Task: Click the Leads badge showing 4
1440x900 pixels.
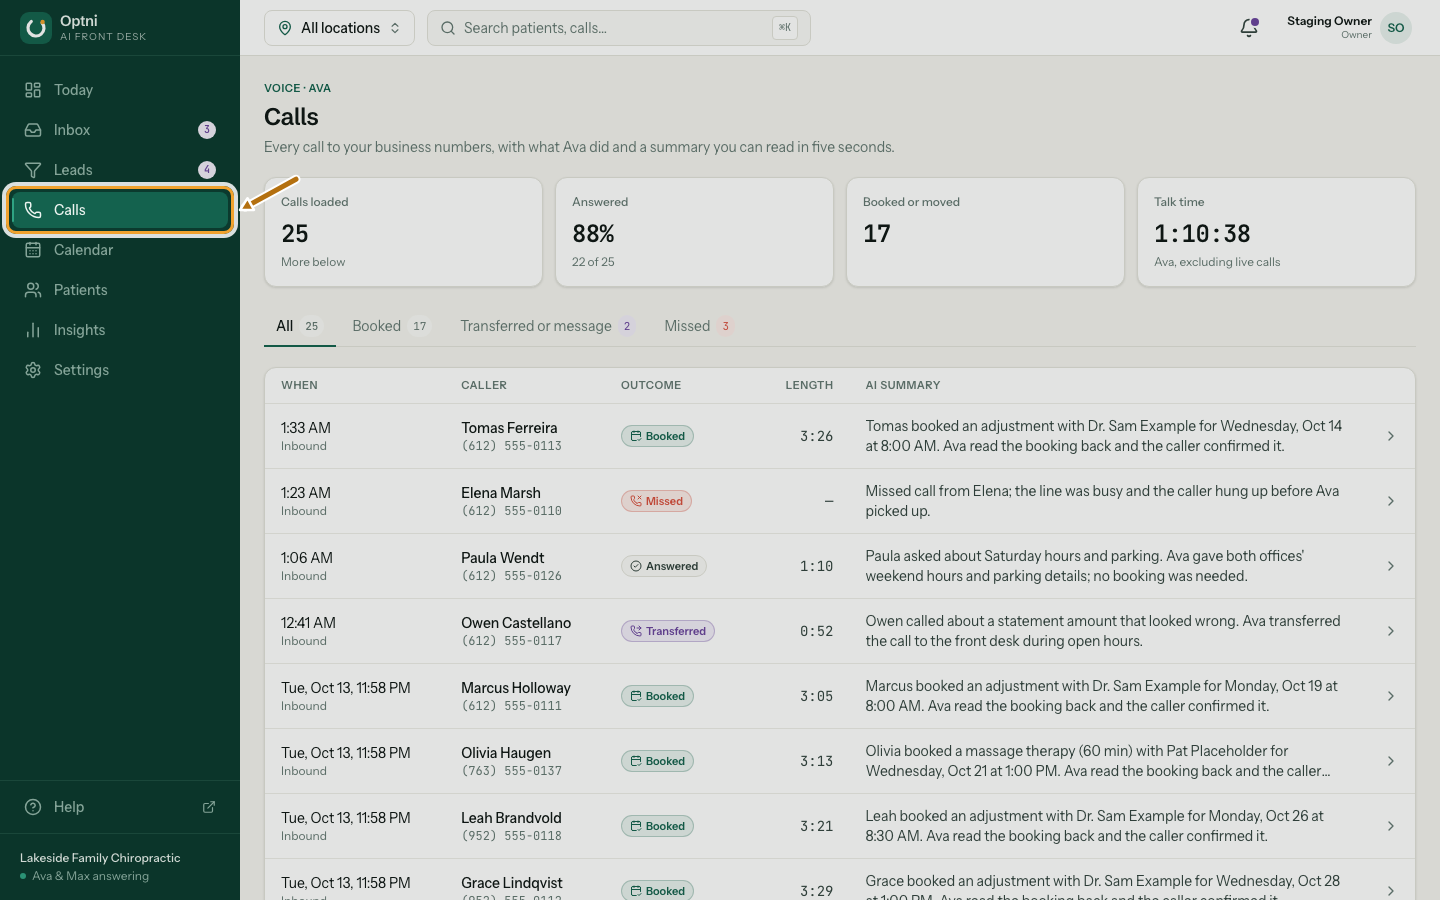Action: click(x=207, y=170)
